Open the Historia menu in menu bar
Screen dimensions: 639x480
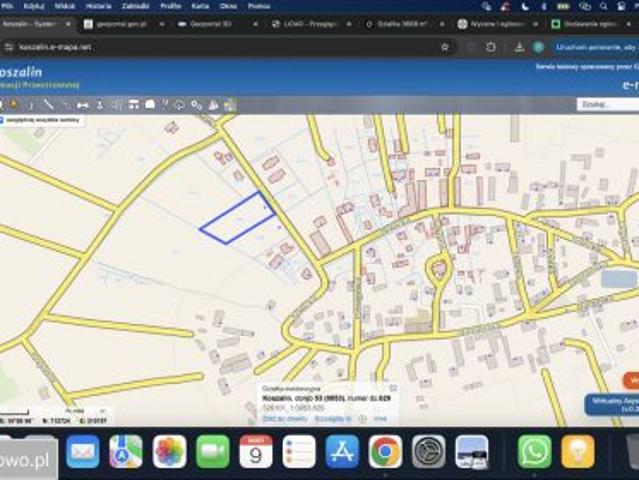point(98,6)
